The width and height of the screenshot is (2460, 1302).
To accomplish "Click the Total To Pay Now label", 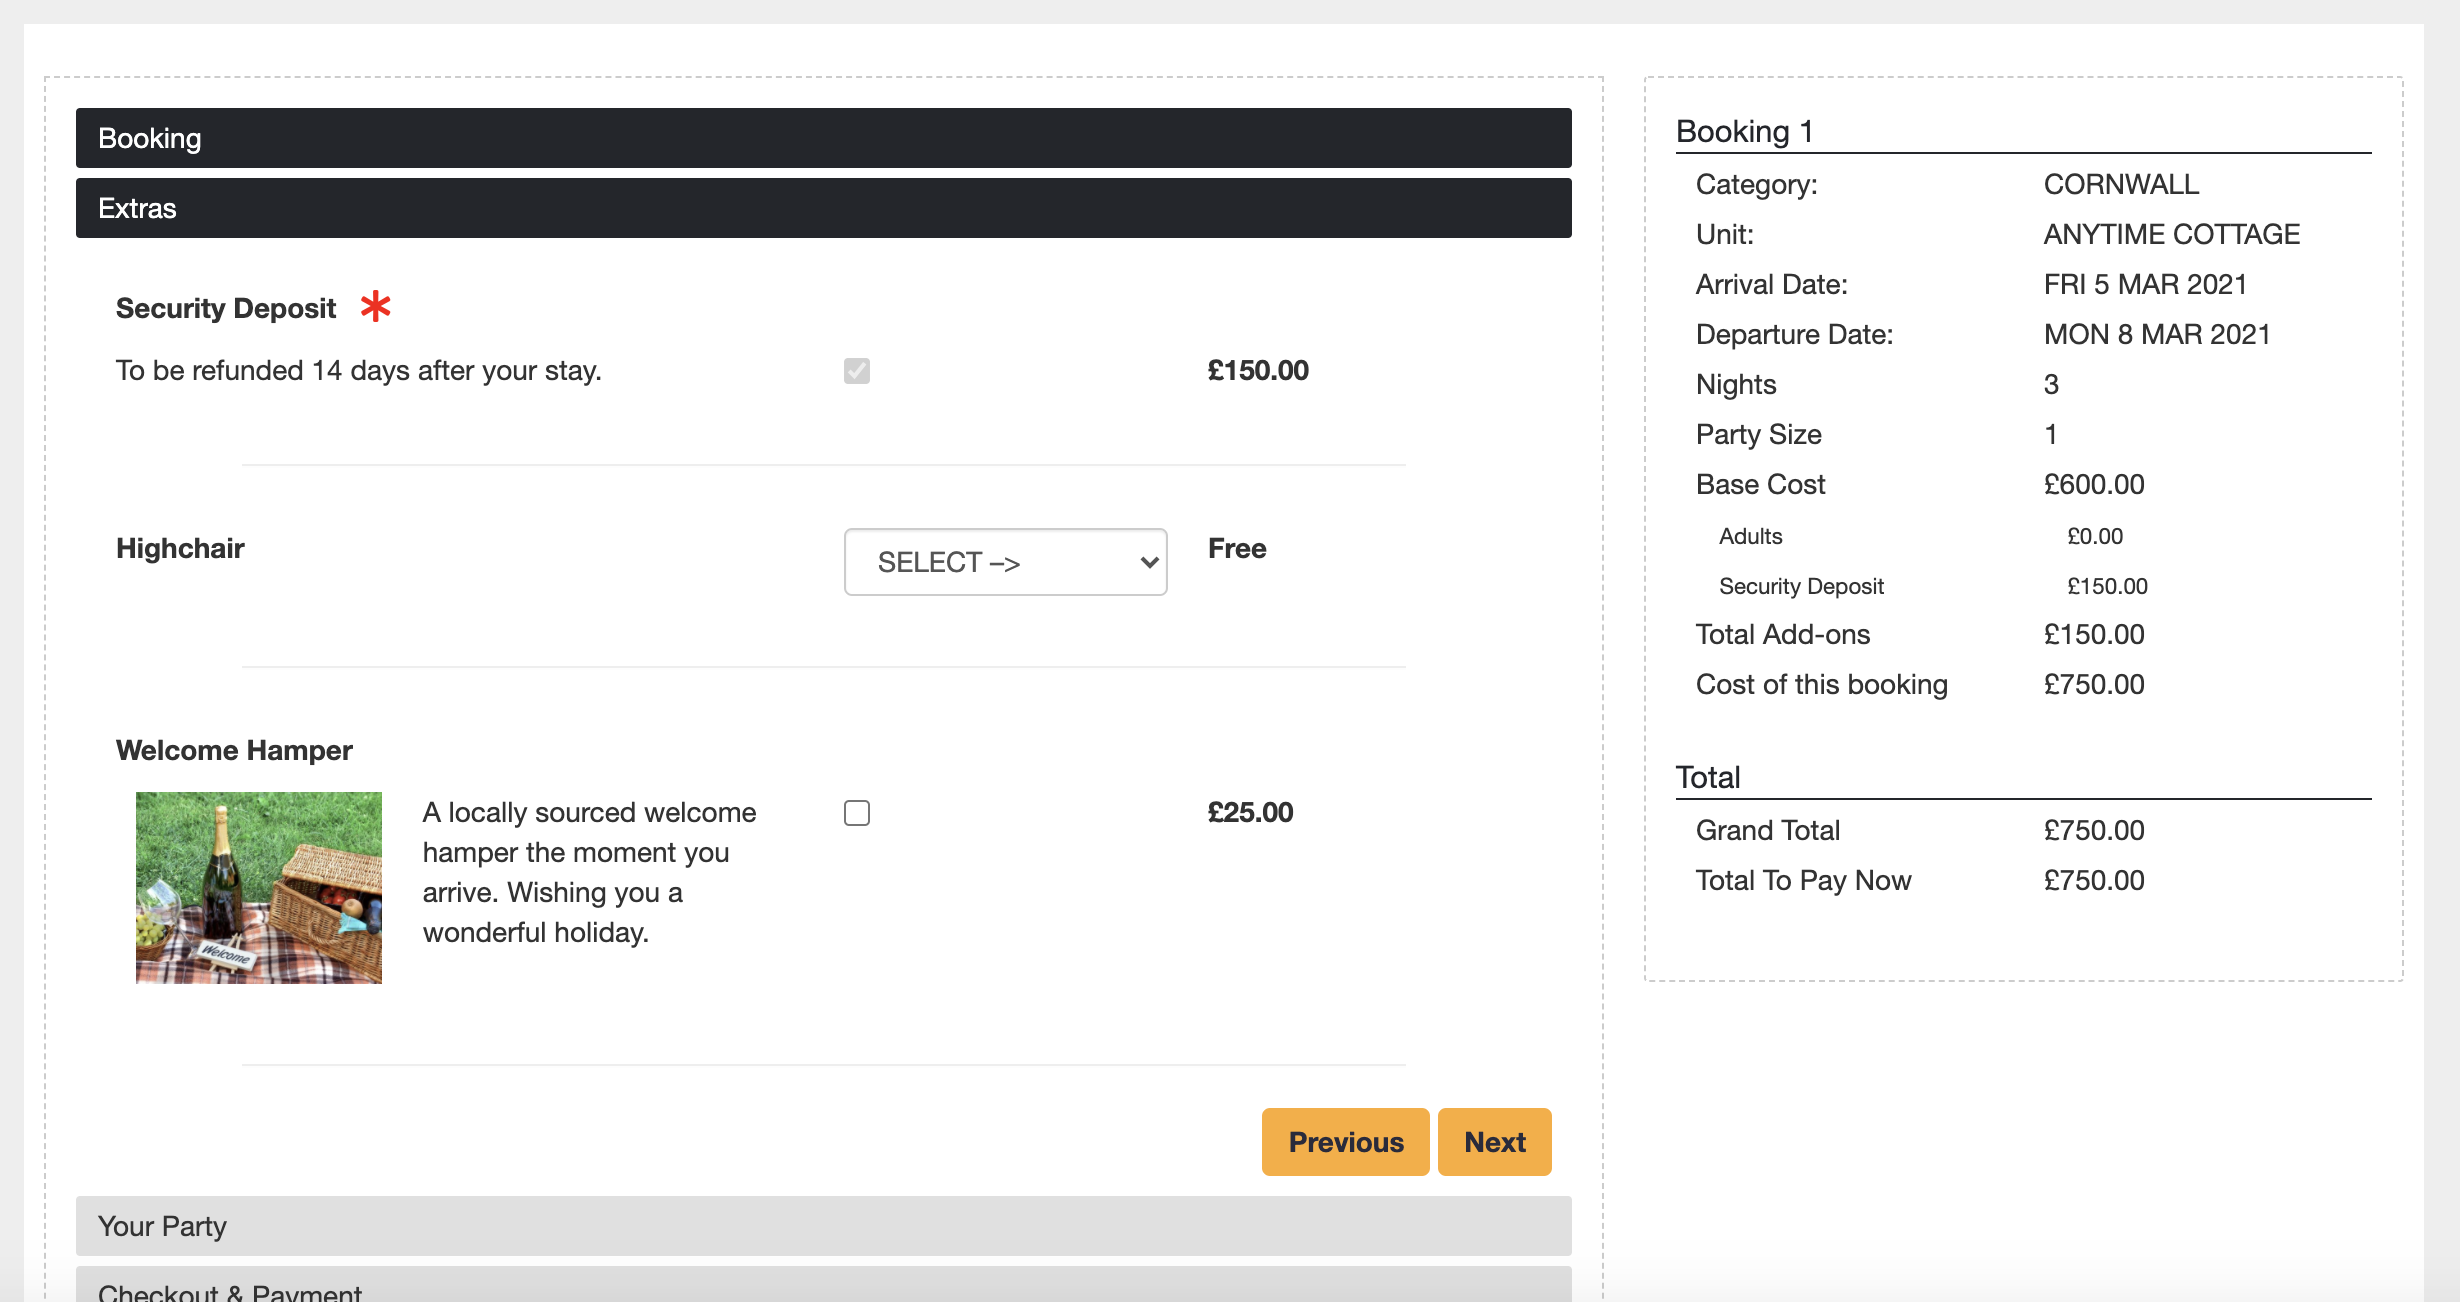I will pyautogui.click(x=1804, y=881).
